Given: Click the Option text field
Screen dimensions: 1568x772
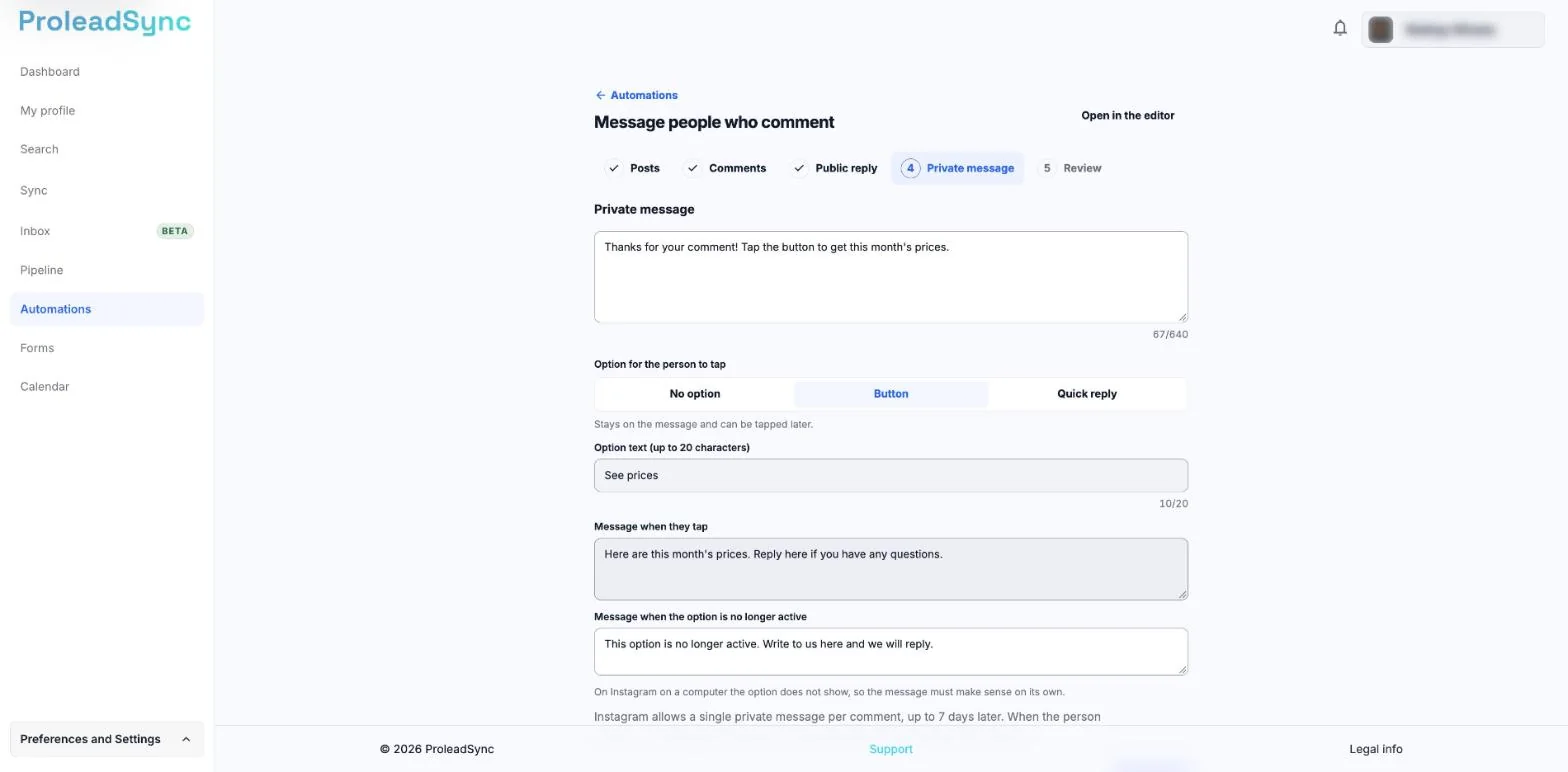Looking at the screenshot, I should pyautogui.click(x=891, y=475).
